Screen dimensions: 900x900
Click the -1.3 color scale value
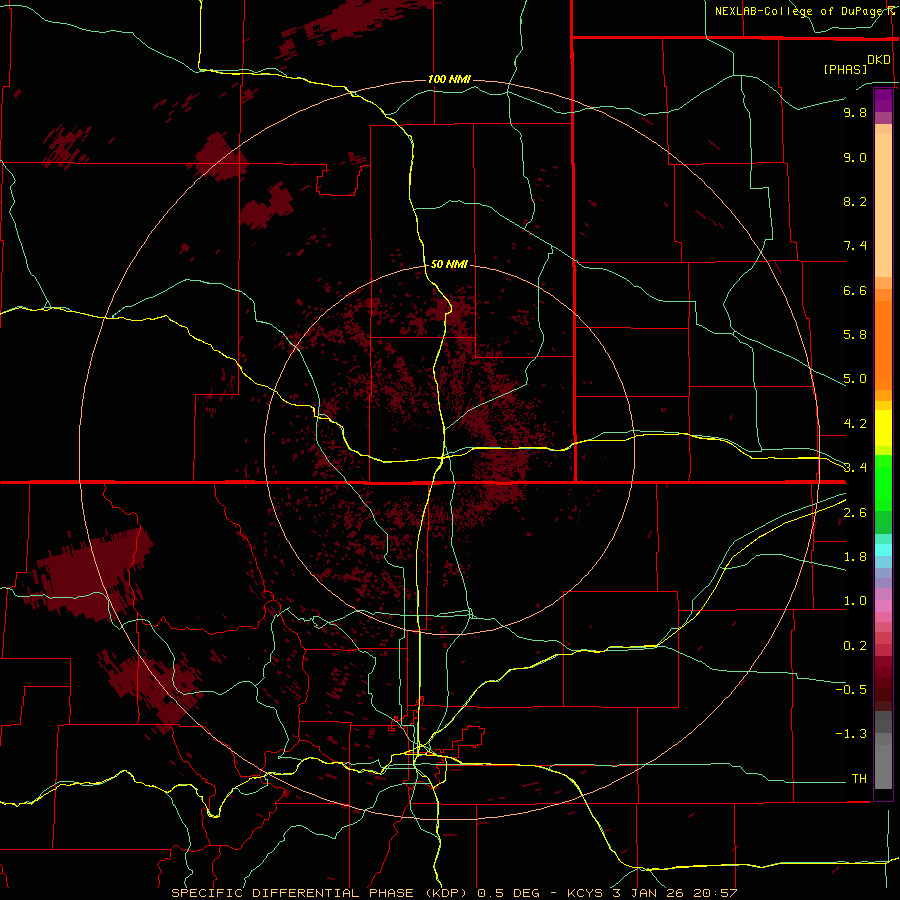pos(851,734)
